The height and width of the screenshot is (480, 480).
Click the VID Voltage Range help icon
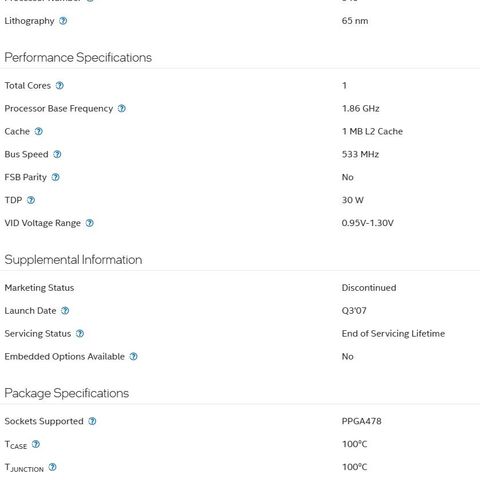click(90, 223)
